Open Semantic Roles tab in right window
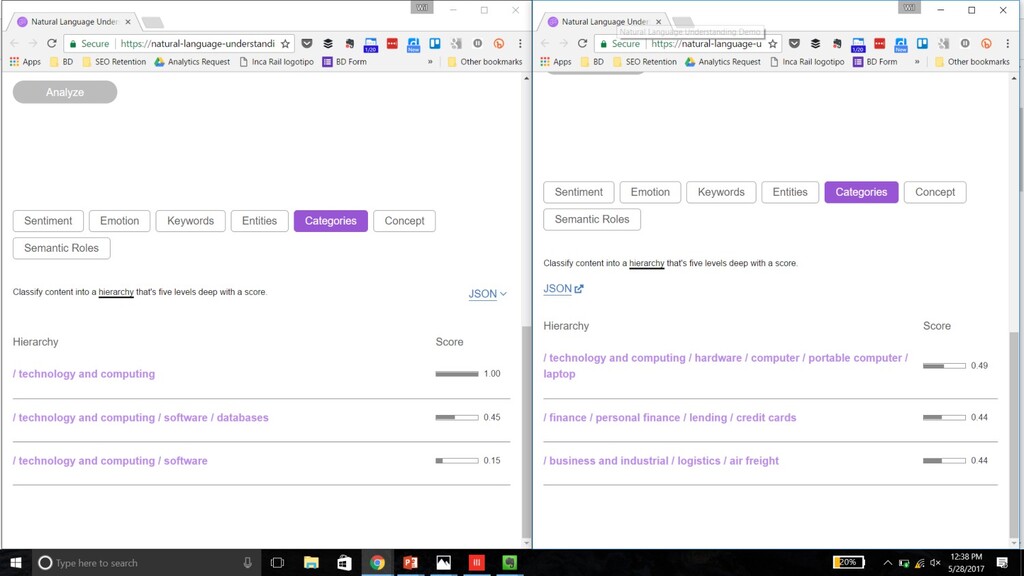1024x576 pixels. (x=592, y=219)
